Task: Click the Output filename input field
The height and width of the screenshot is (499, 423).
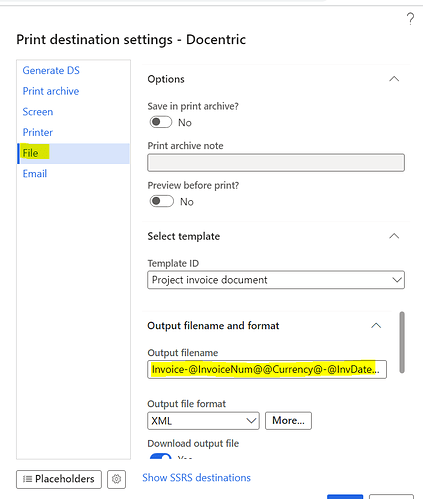Action: pos(267,369)
